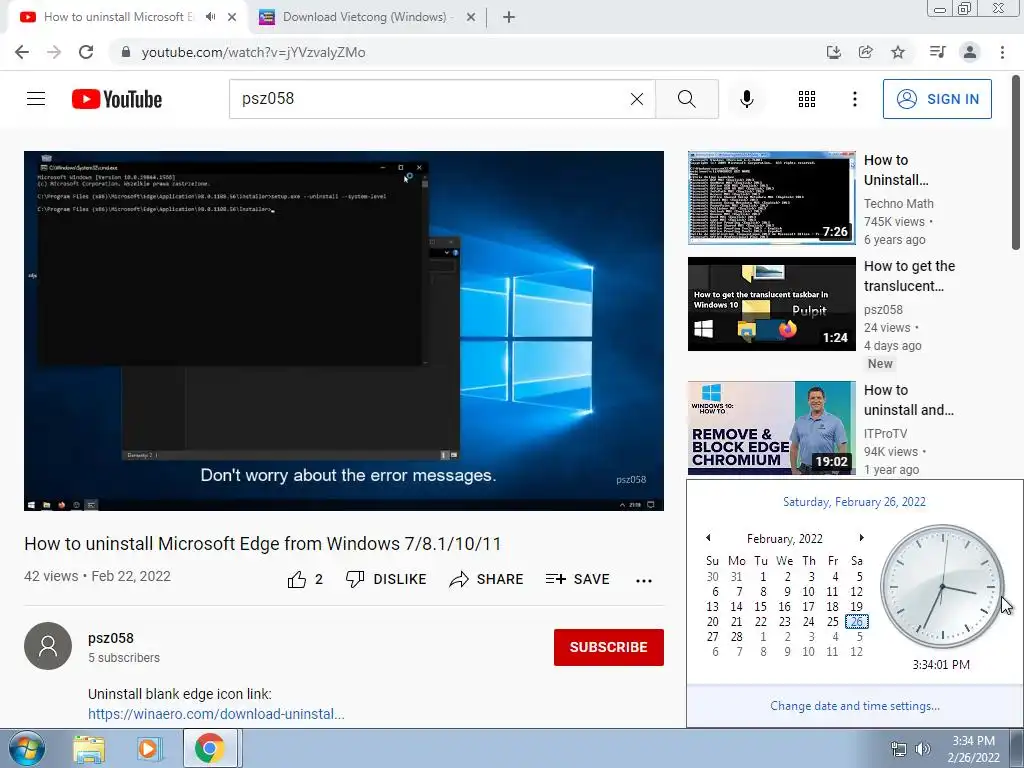1024x768 pixels.
Task: Mute the tab via speaker icon
Action: [210, 17]
